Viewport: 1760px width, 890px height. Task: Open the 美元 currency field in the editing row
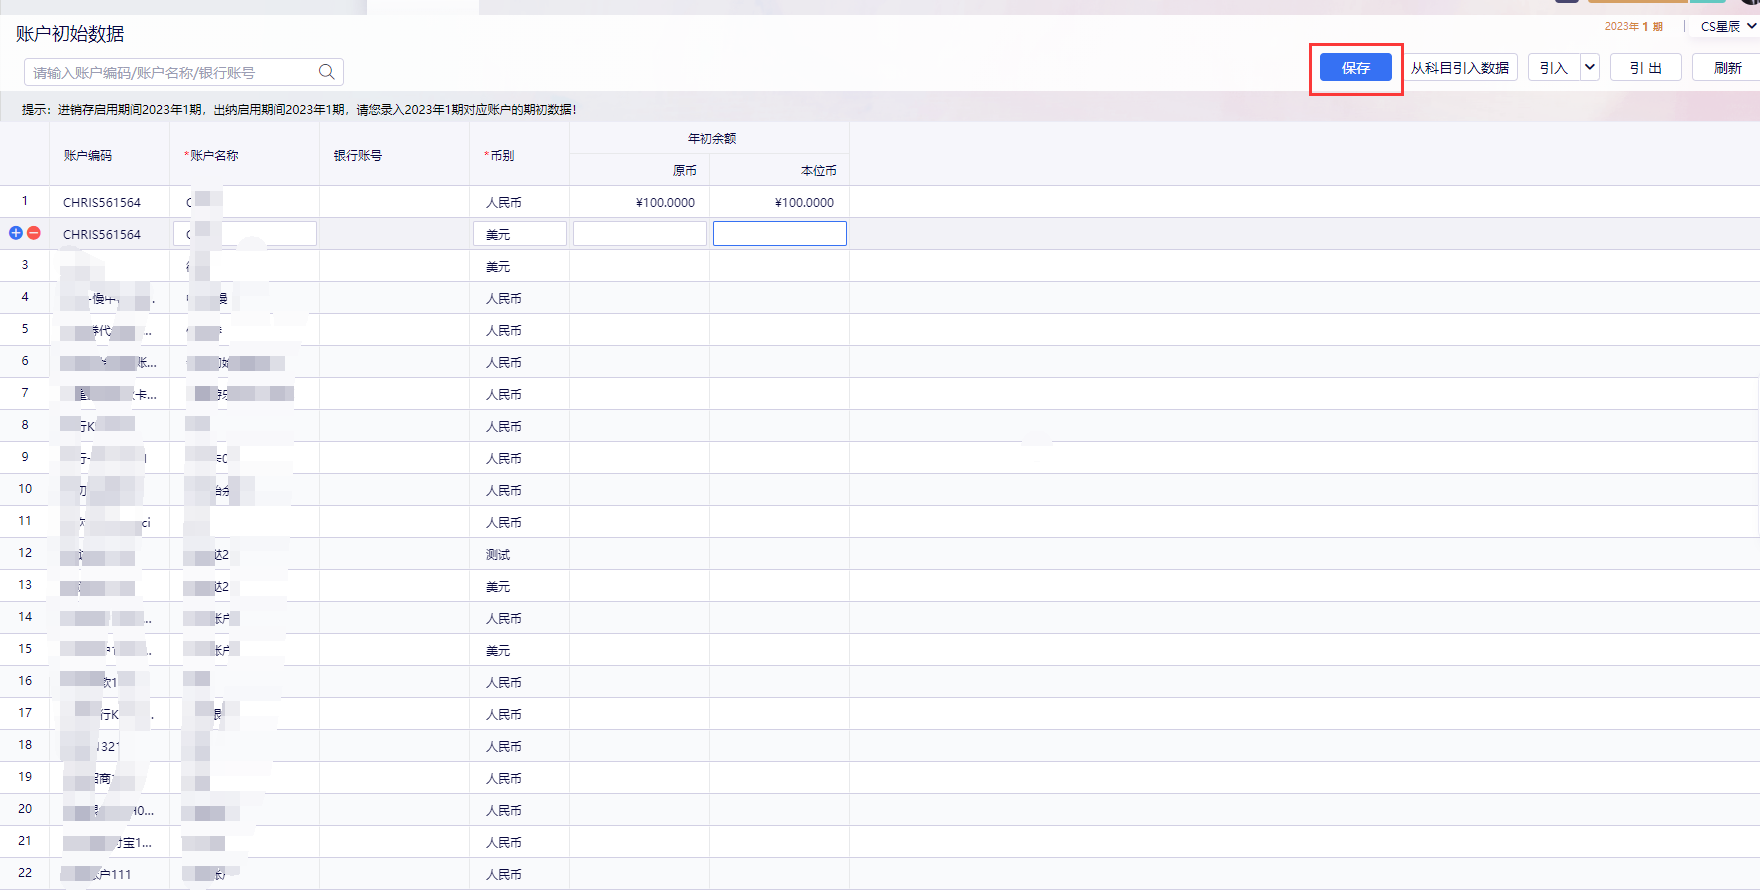click(520, 234)
